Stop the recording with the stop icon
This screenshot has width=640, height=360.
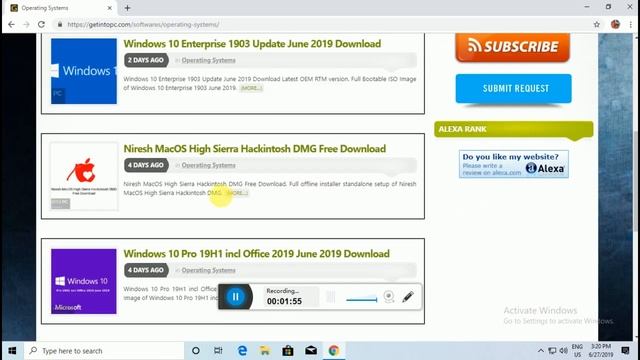coord(331,297)
